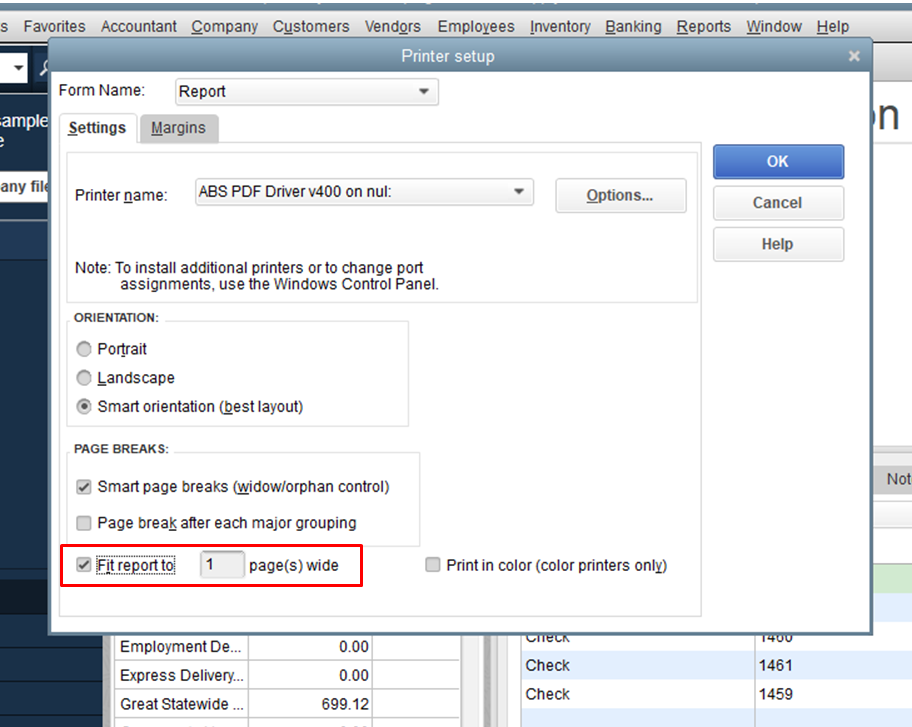Enable Print in color checkbox
This screenshot has width=912, height=727.
coord(433,565)
